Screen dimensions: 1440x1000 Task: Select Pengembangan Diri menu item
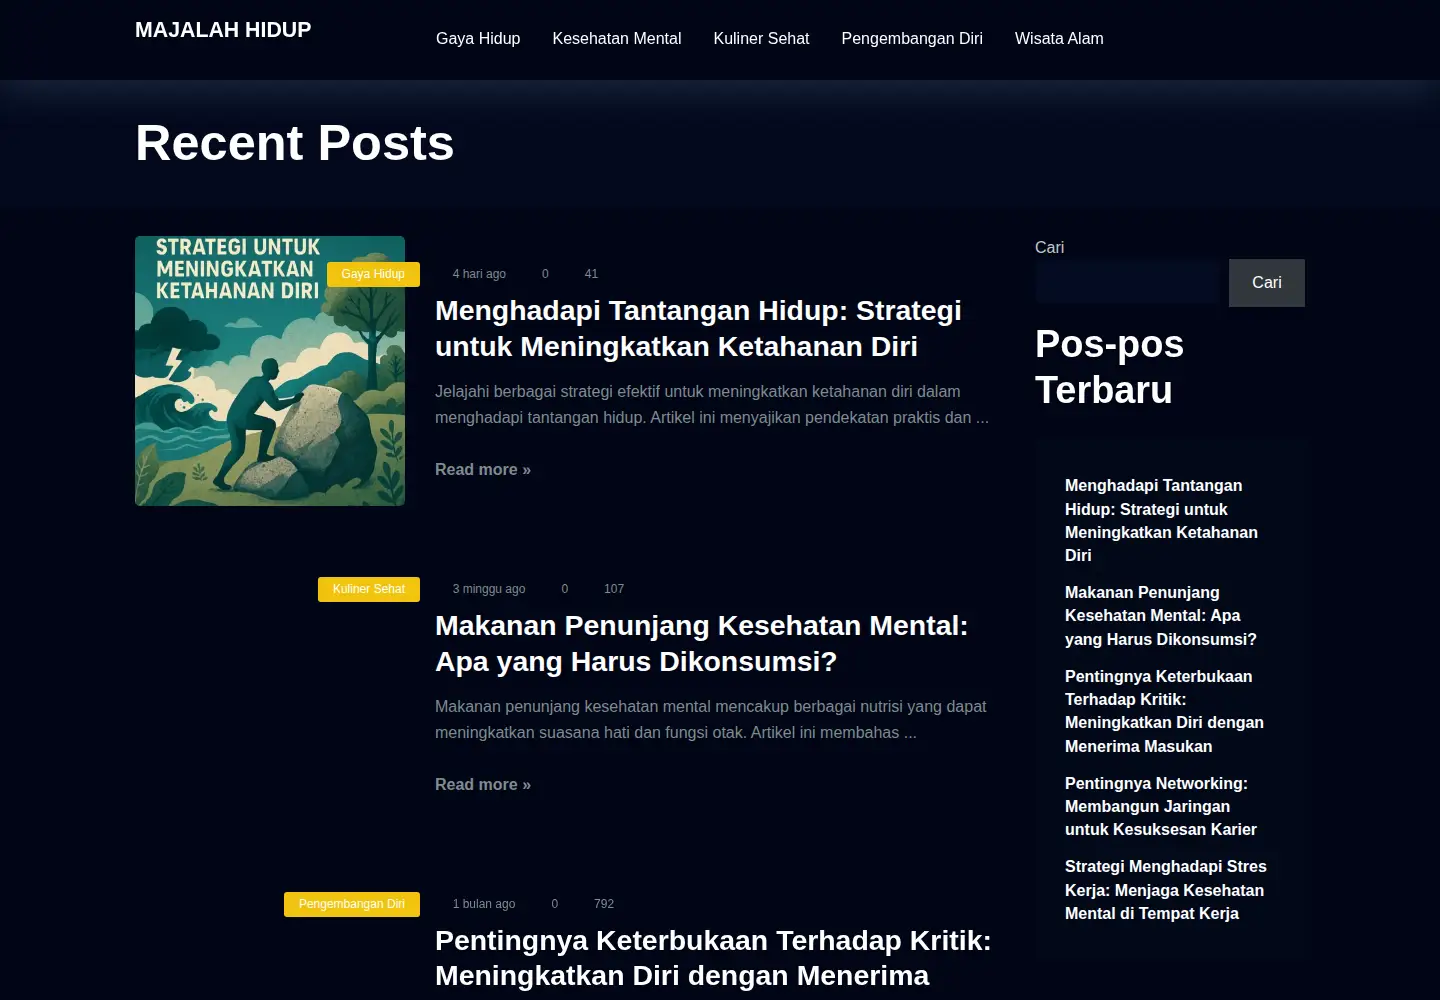tap(912, 38)
